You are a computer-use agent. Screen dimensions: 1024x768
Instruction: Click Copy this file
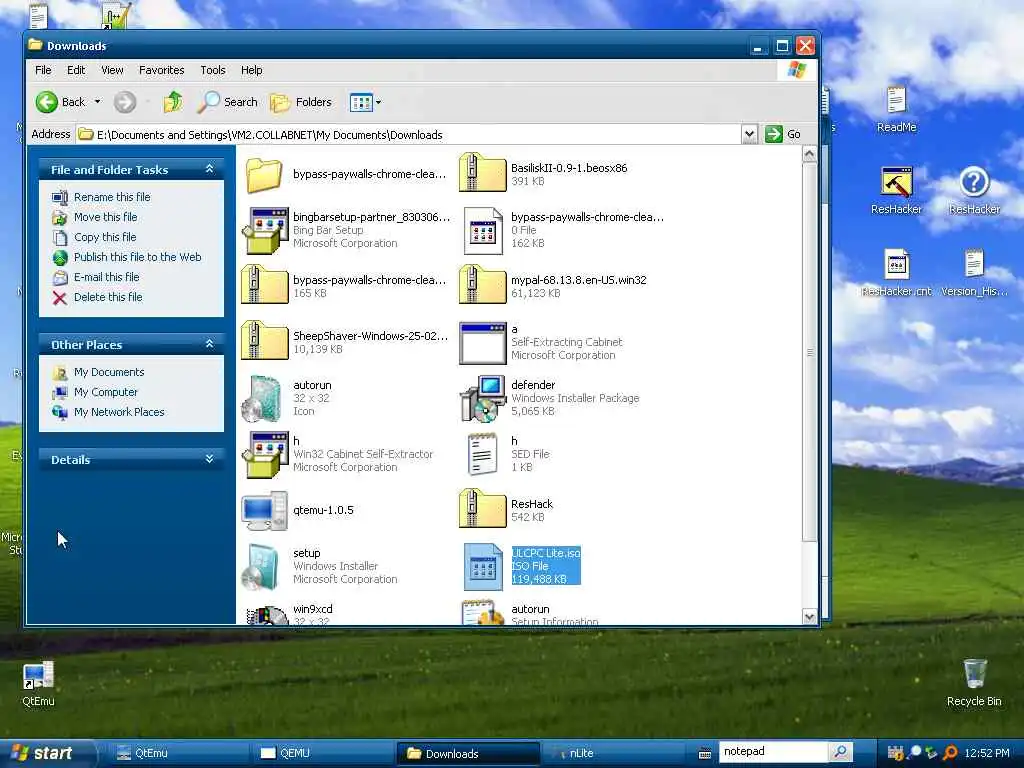[104, 237]
